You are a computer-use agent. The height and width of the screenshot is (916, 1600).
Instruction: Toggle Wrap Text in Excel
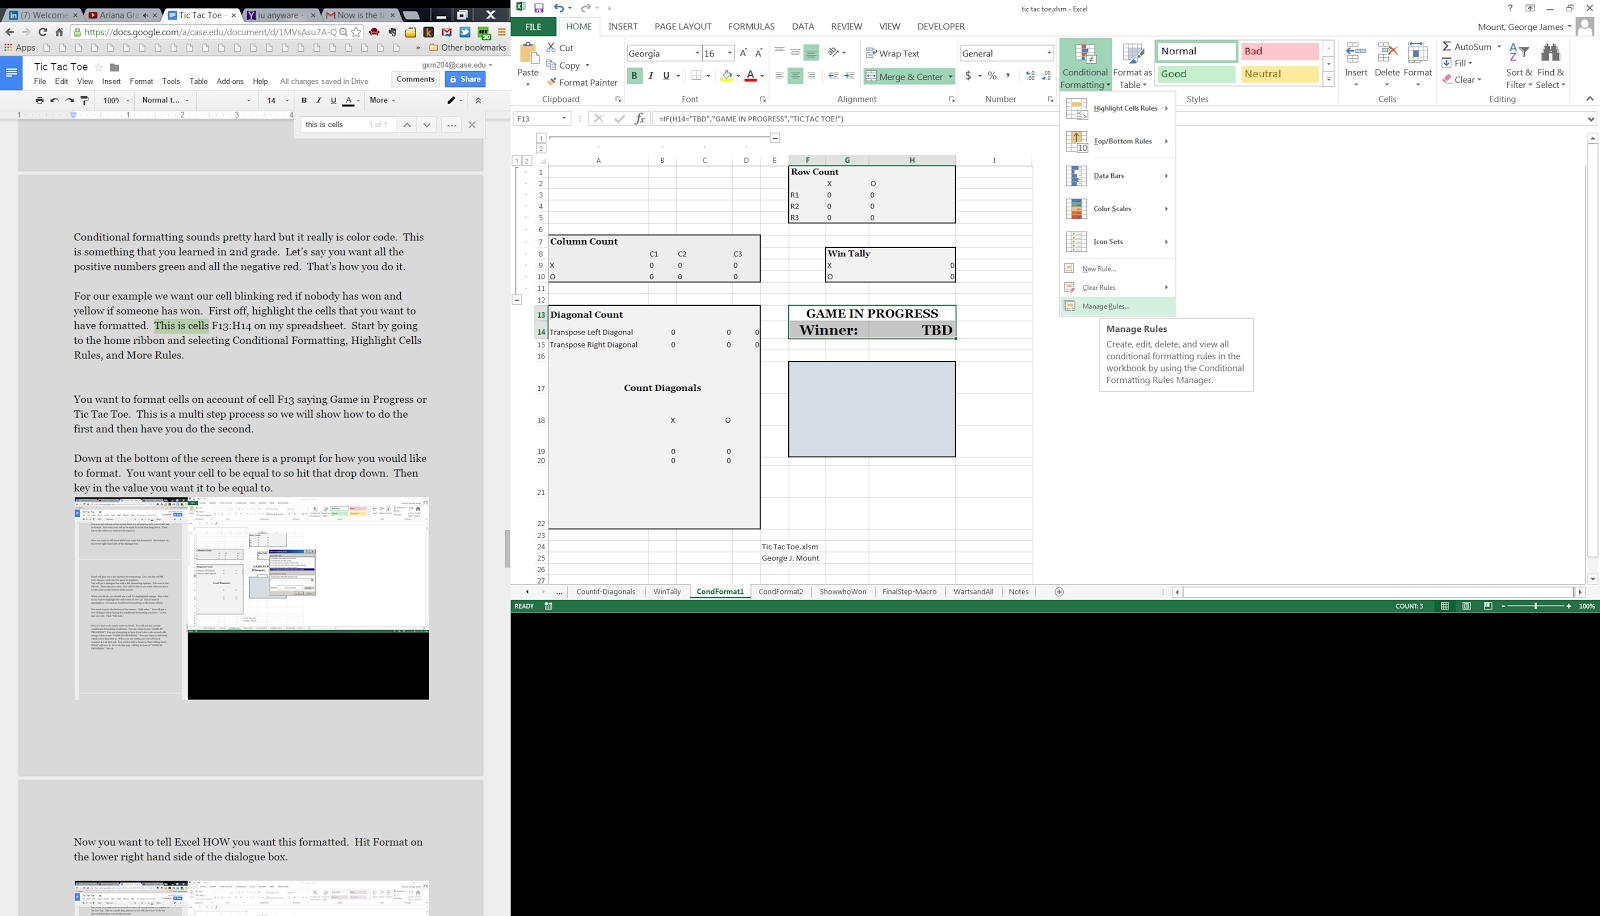pos(892,53)
